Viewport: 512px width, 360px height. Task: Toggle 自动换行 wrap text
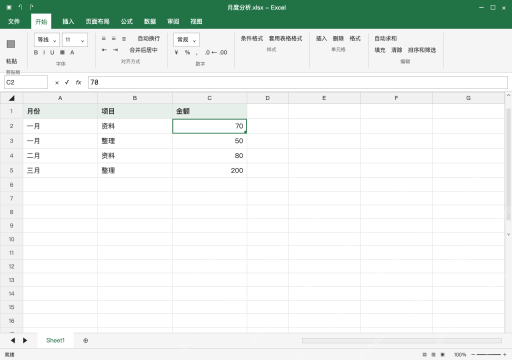coord(149,39)
